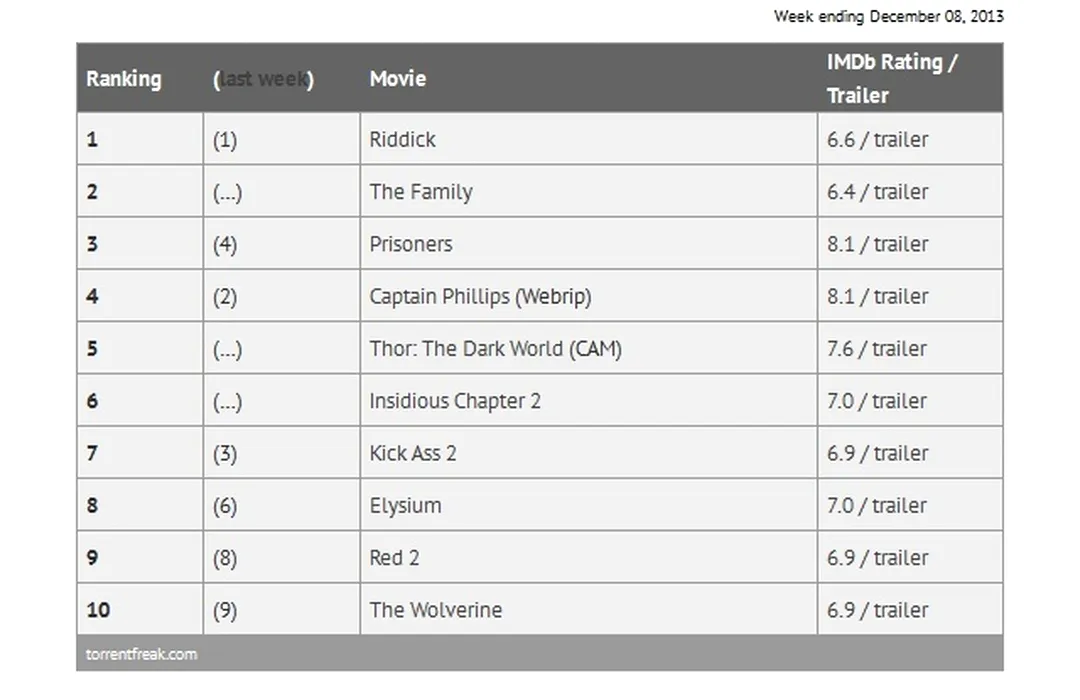
Task: Open The Family movie entry
Action: (420, 192)
